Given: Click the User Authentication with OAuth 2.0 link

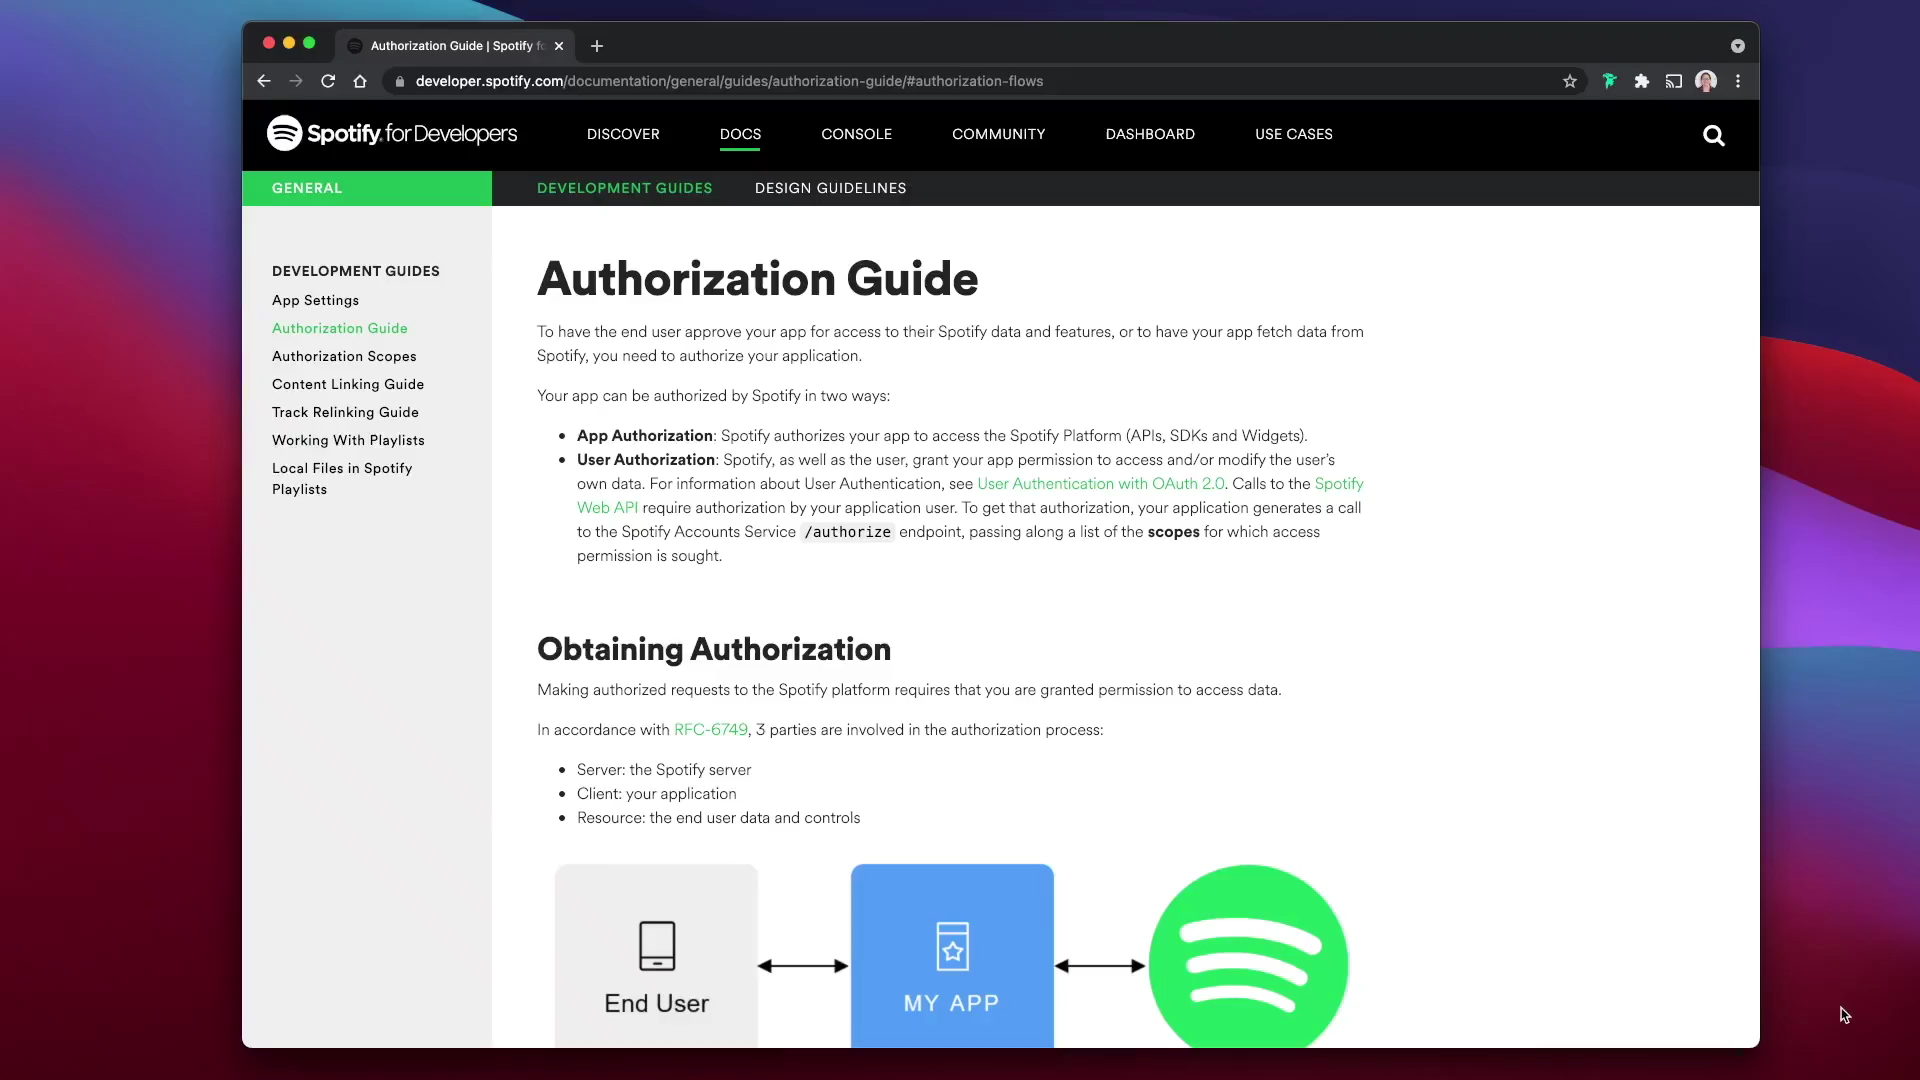Looking at the screenshot, I should coord(1100,483).
